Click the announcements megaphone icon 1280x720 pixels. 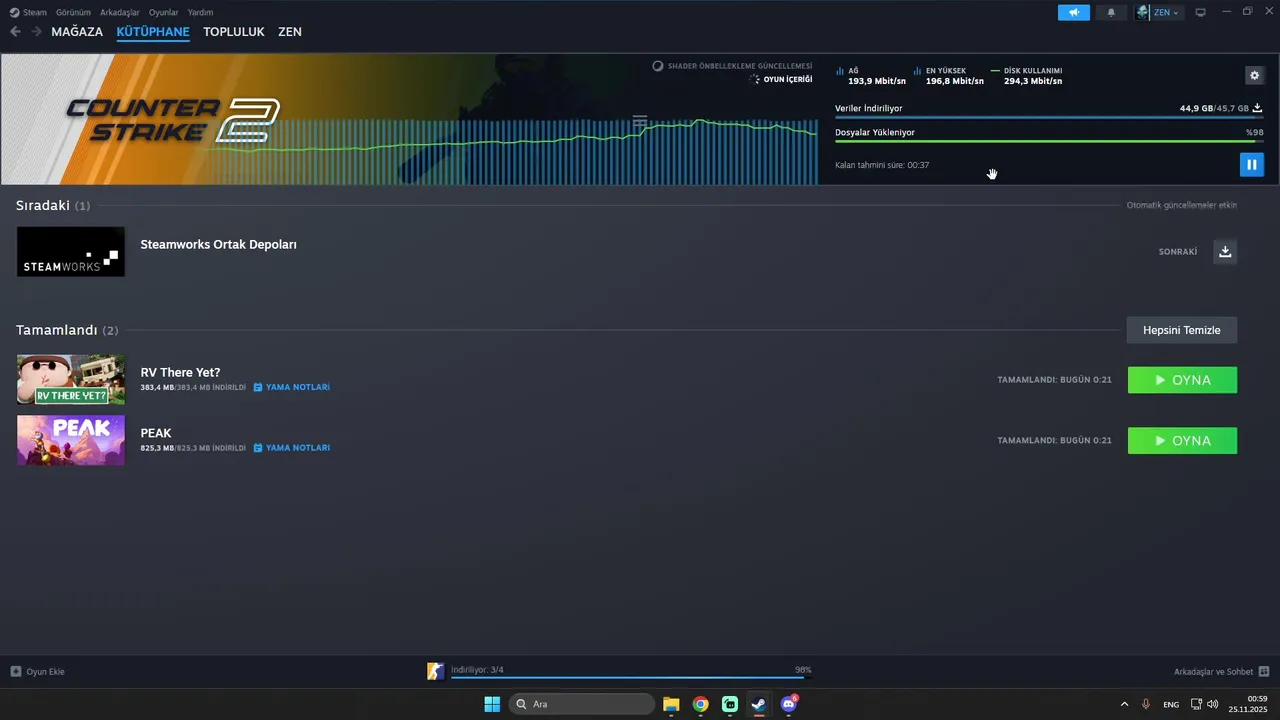(1074, 12)
